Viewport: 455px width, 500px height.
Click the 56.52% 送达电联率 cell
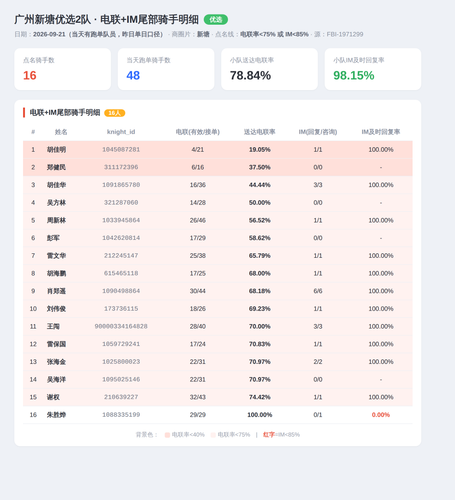click(x=260, y=220)
